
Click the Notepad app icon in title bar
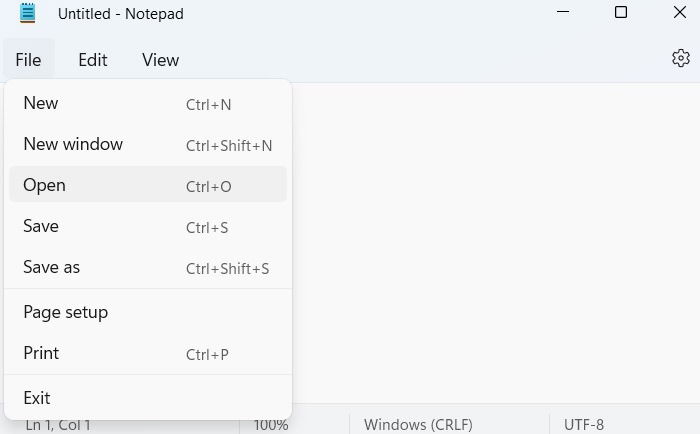pos(27,14)
